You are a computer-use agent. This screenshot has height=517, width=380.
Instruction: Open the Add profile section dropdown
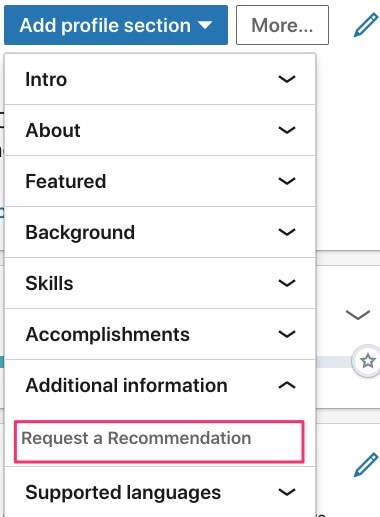(116, 25)
